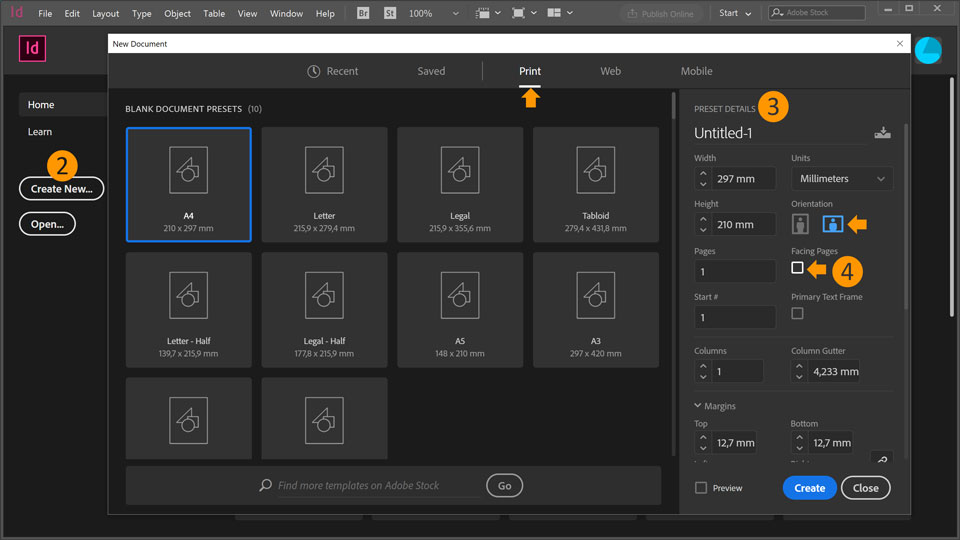Choose the Letter preset thumbnail
This screenshot has width=960, height=540.
pyautogui.click(x=324, y=184)
